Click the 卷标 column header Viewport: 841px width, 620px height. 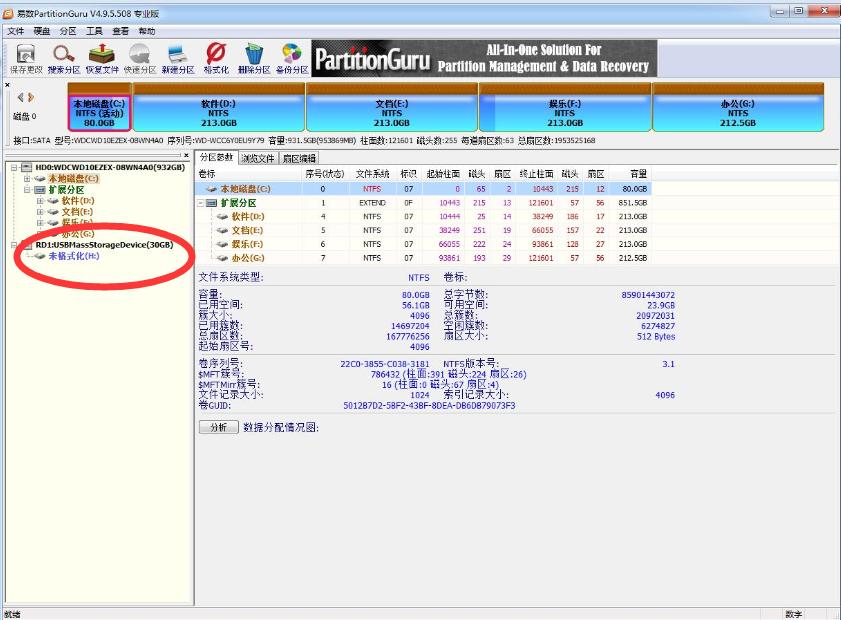(x=207, y=174)
